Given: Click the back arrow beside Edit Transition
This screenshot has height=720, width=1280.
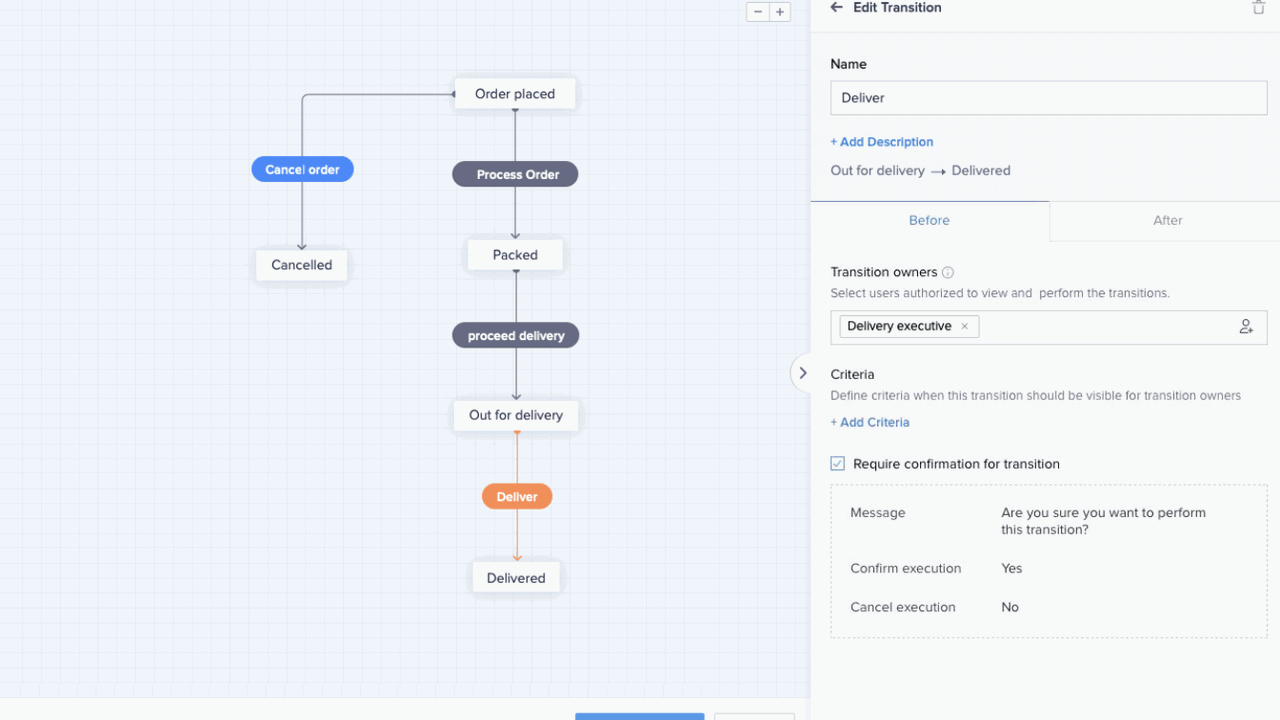Looking at the screenshot, I should pos(837,8).
